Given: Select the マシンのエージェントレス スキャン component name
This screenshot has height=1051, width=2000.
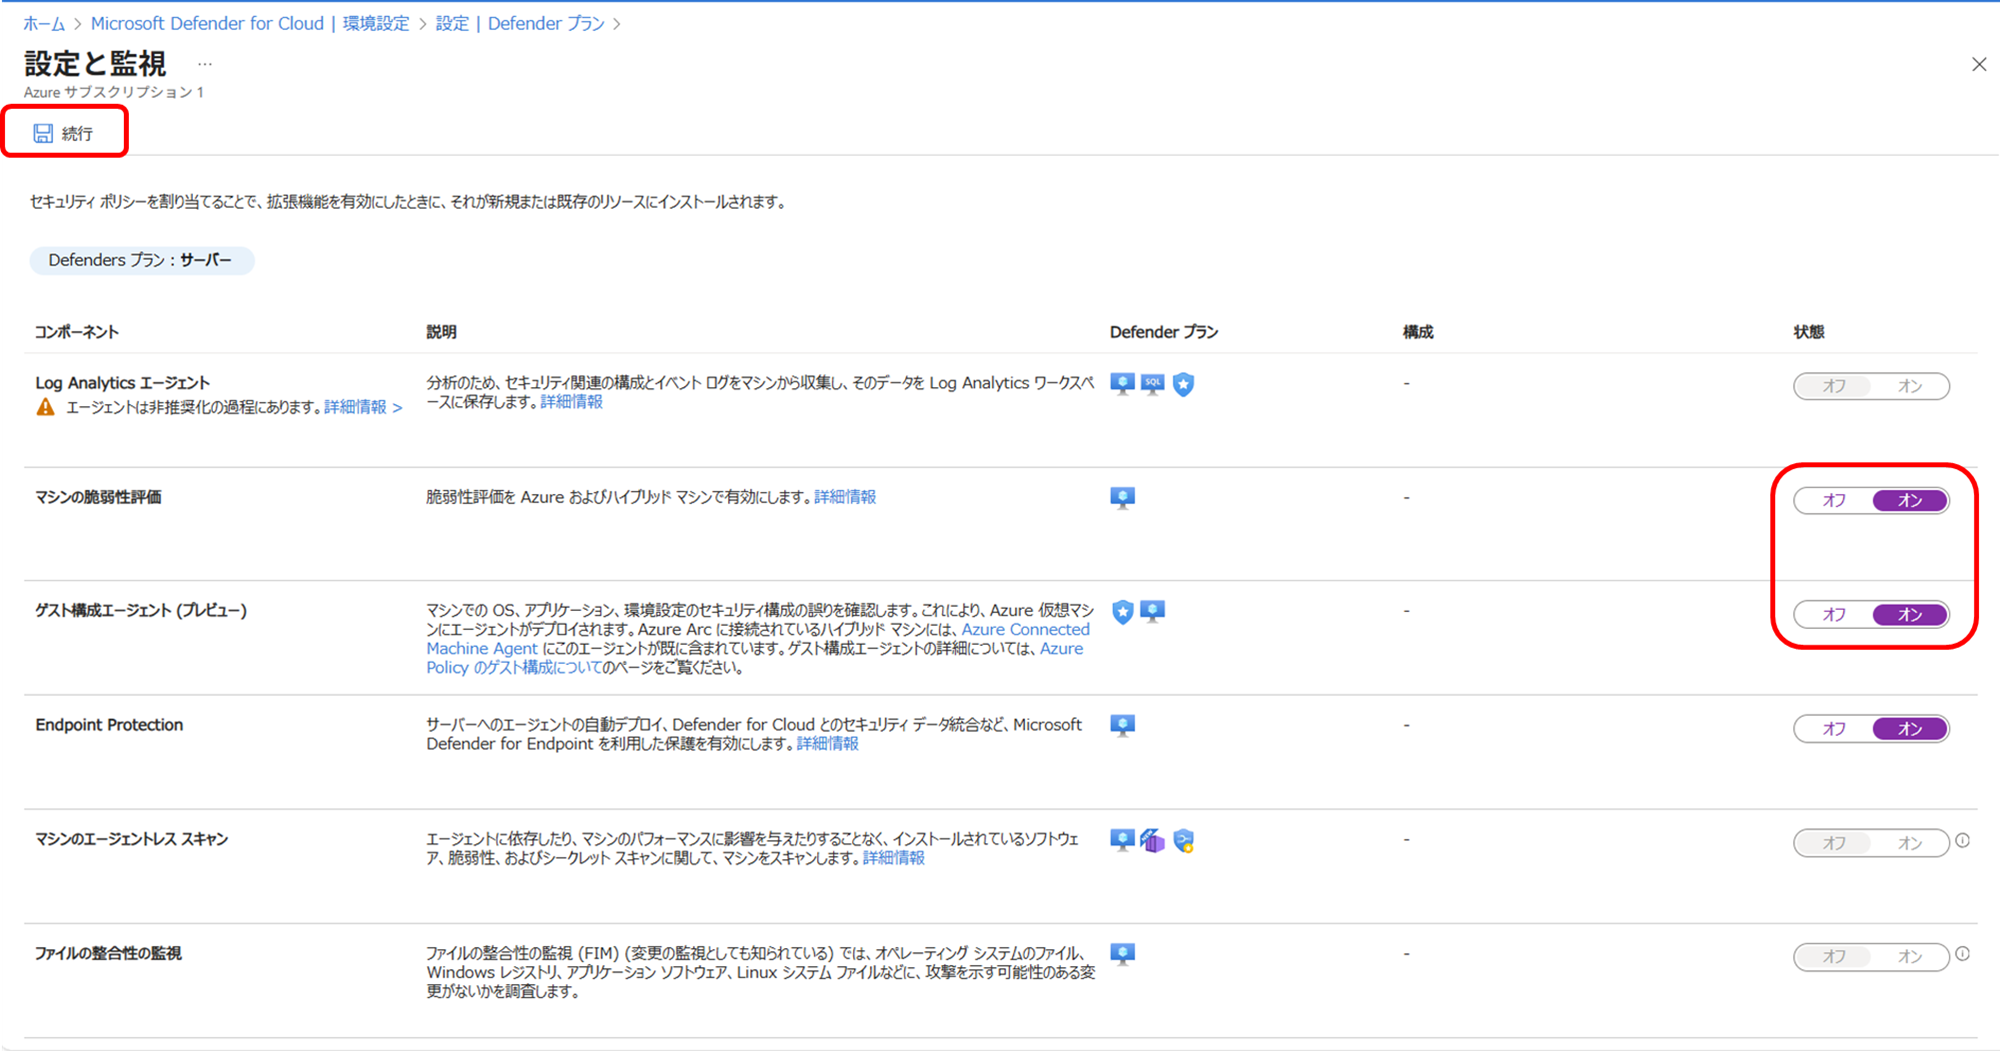Looking at the screenshot, I should (x=132, y=839).
